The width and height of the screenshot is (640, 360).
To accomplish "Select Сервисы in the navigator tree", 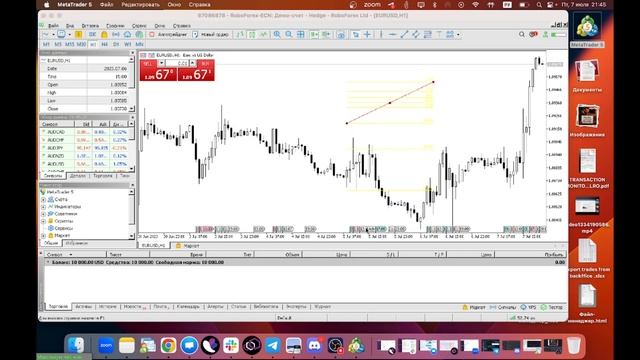I will (64, 228).
